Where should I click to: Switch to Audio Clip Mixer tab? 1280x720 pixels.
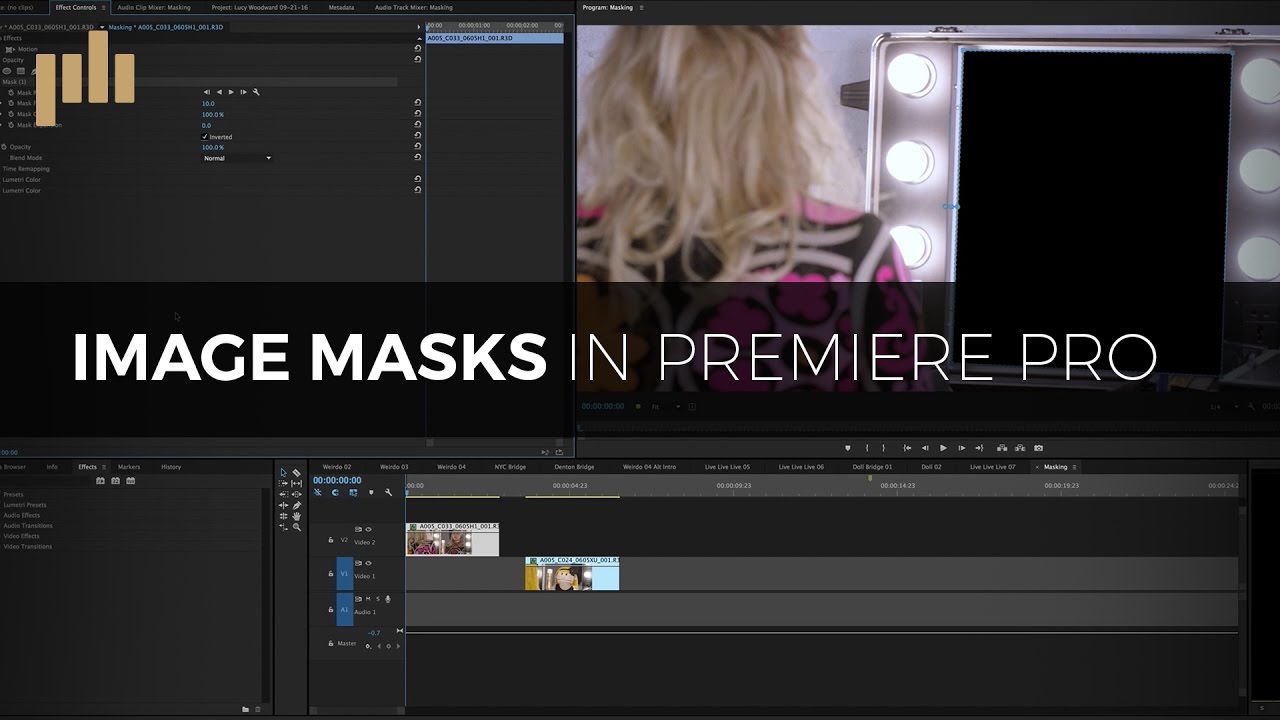tap(154, 7)
